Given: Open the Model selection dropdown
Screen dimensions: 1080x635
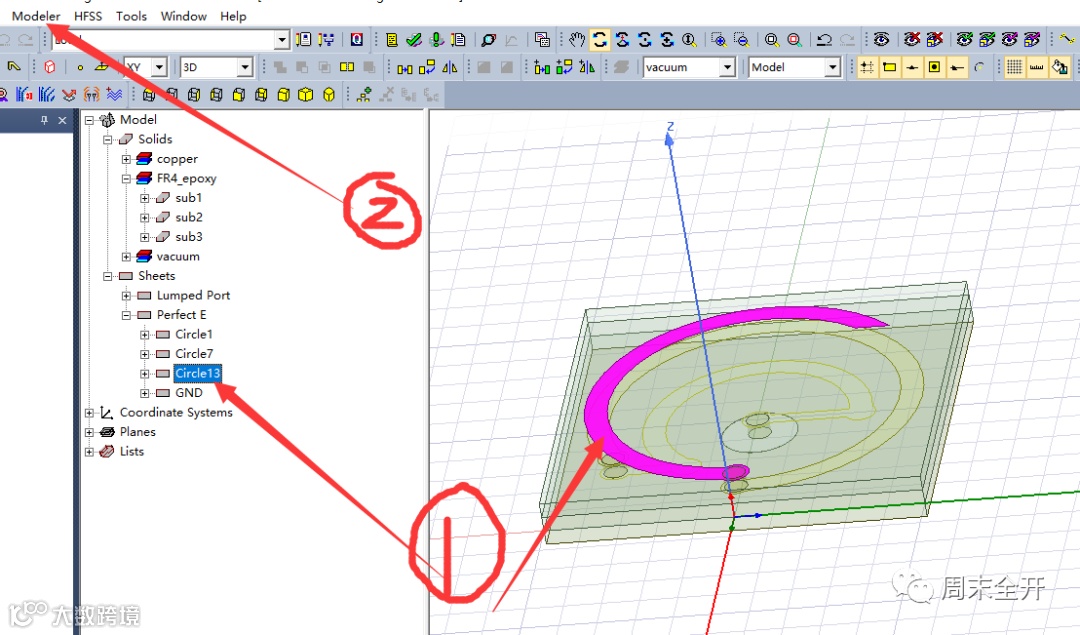Looking at the screenshot, I should coord(833,67).
